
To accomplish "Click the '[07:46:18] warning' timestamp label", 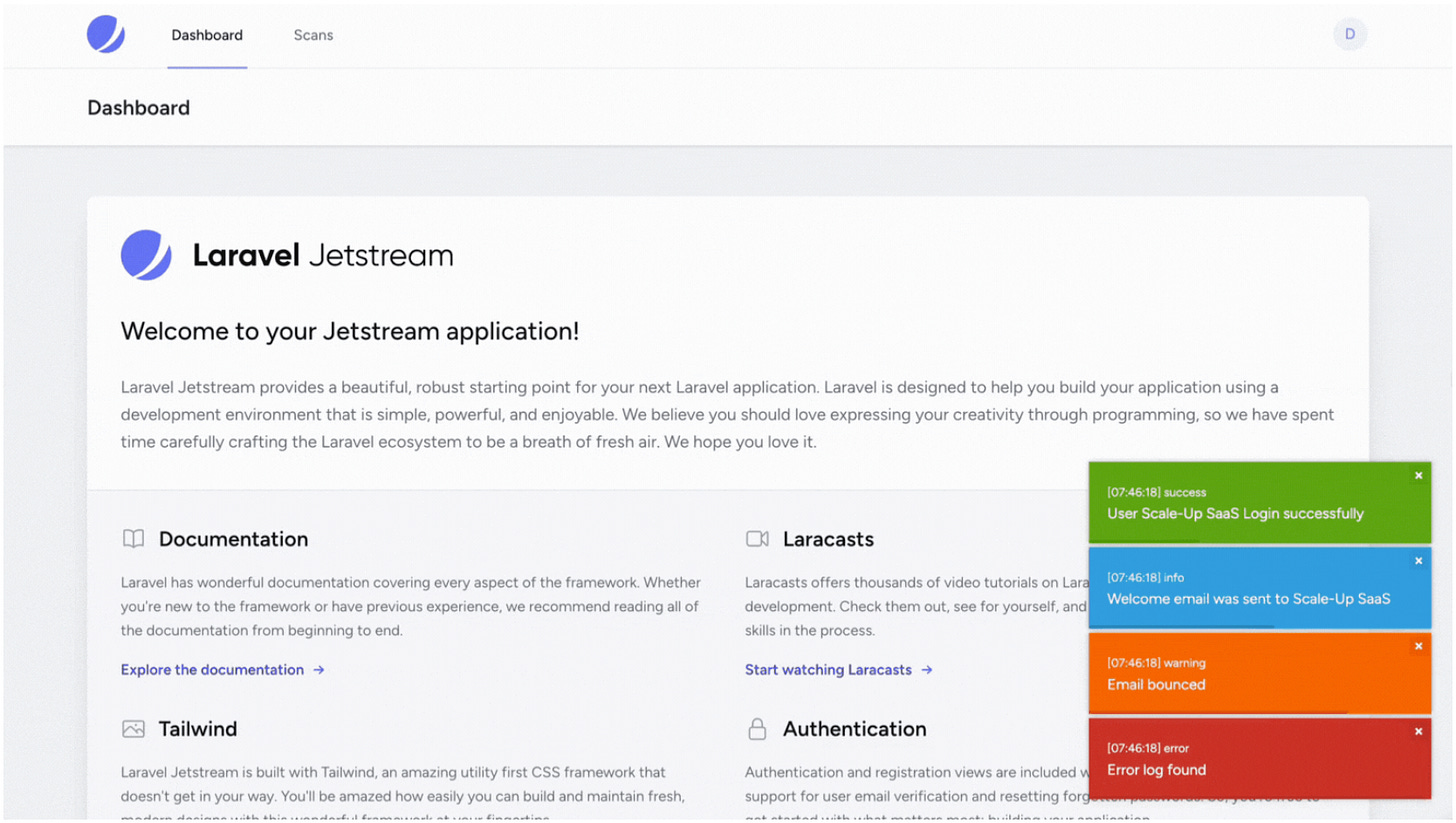I will pyautogui.click(x=1156, y=663).
